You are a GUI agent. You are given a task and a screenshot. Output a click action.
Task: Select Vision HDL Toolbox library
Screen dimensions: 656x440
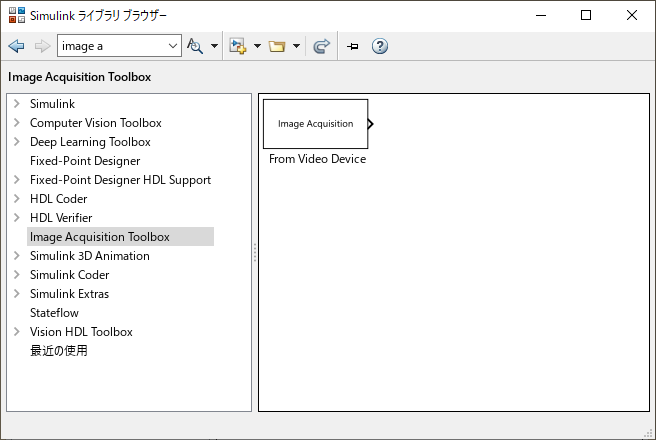pos(81,332)
